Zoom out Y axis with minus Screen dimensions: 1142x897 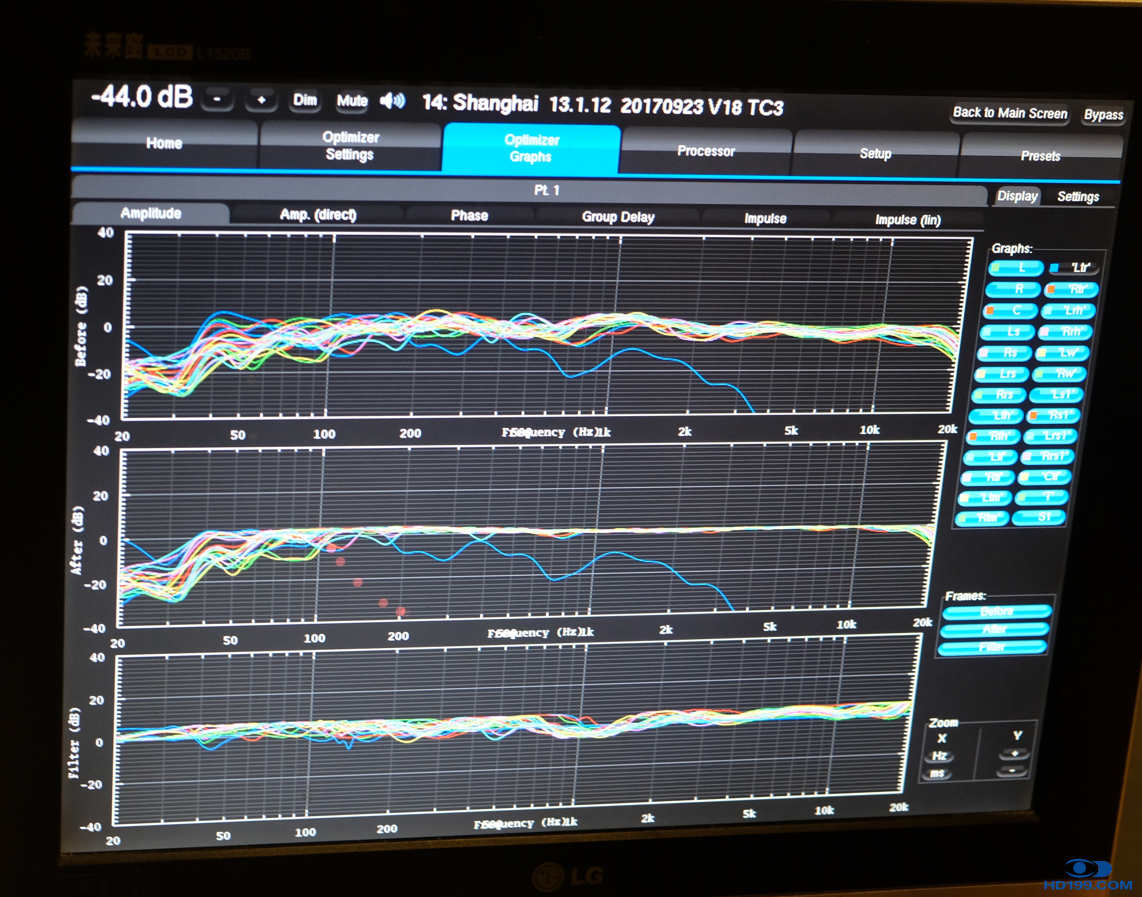point(1013,772)
